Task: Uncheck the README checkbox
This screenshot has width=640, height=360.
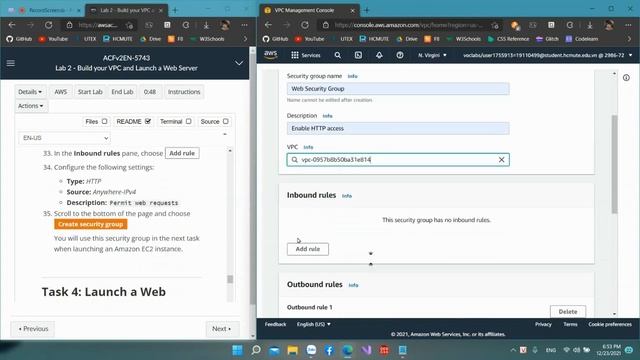Action: tap(148, 121)
